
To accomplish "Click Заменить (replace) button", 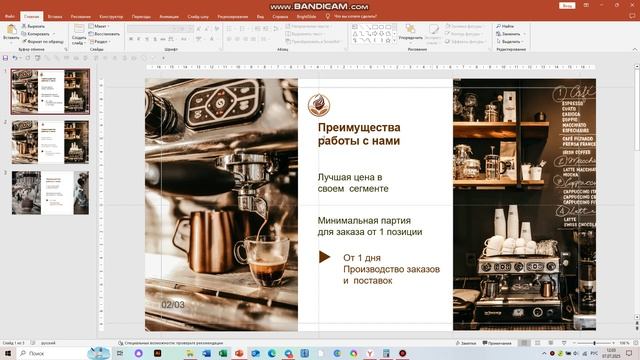I will [509, 34].
